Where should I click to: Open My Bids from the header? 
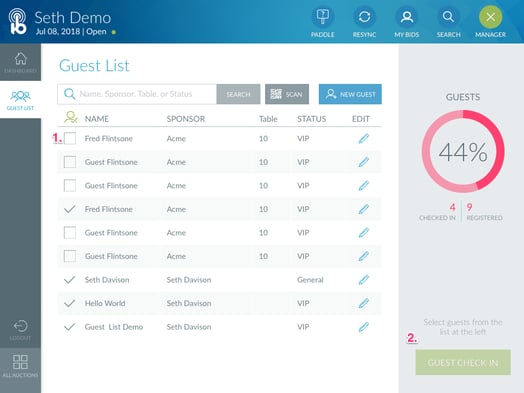(407, 17)
